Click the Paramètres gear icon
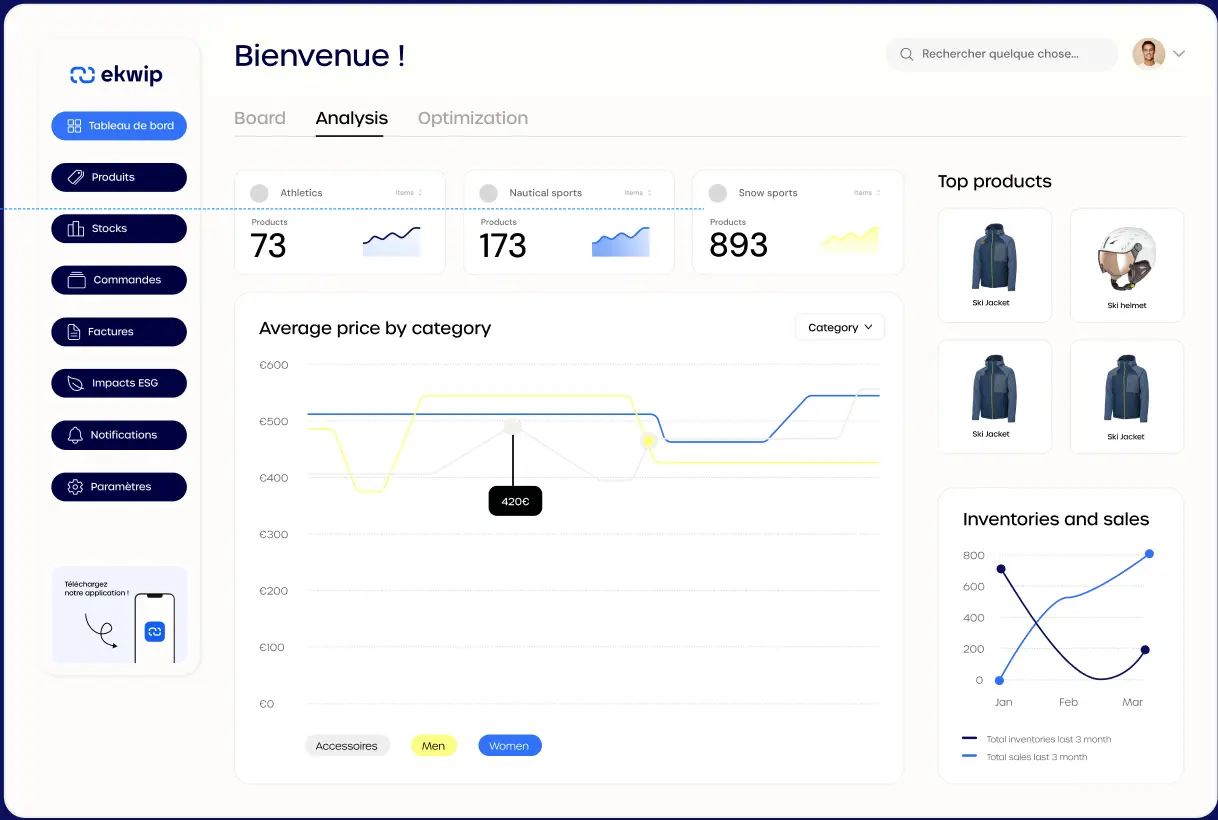The width and height of the screenshot is (1218, 820). coord(75,487)
